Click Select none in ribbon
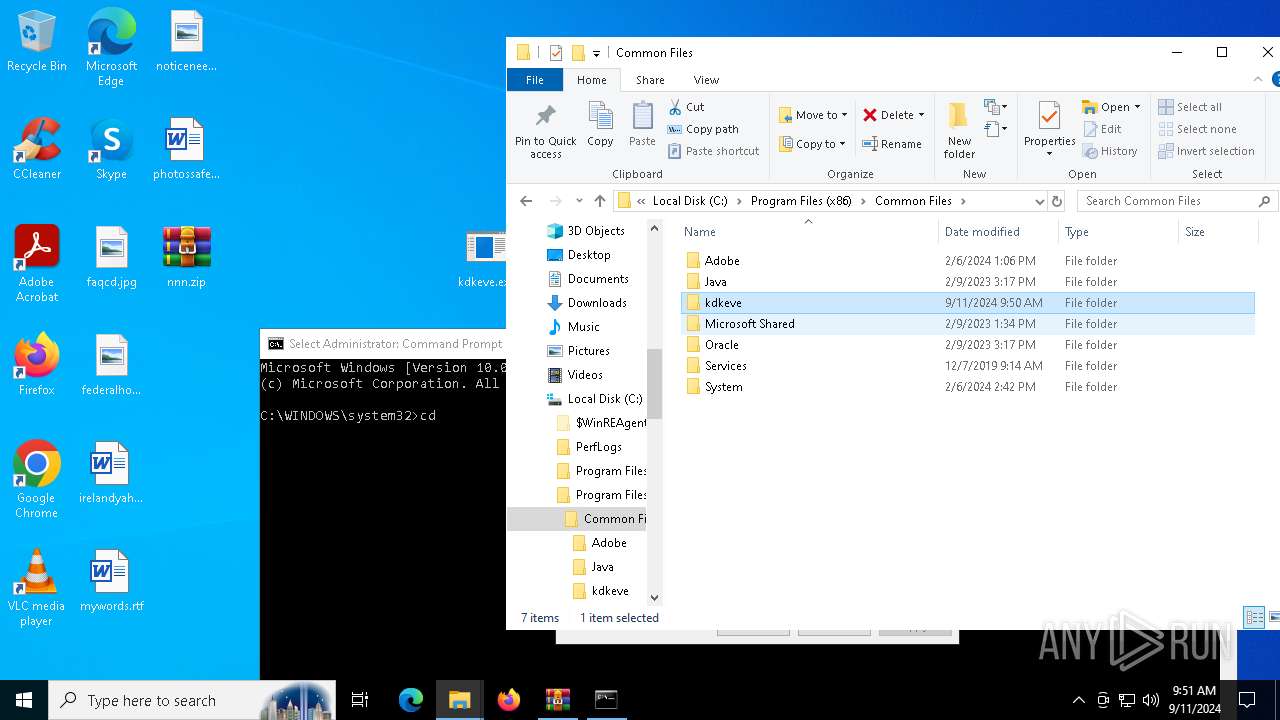Image resolution: width=1280 pixels, height=720 pixels. pyautogui.click(x=1198, y=129)
